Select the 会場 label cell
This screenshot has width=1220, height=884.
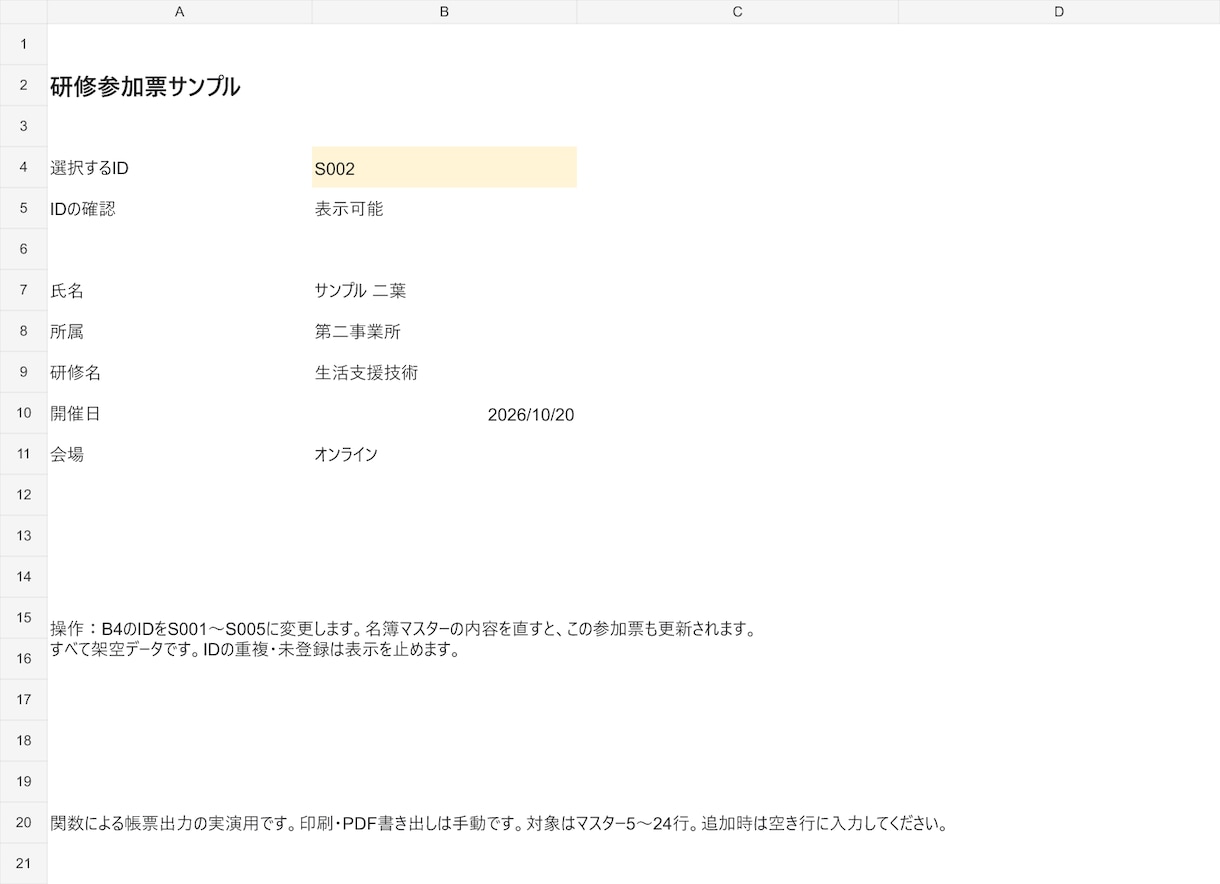tap(179, 454)
